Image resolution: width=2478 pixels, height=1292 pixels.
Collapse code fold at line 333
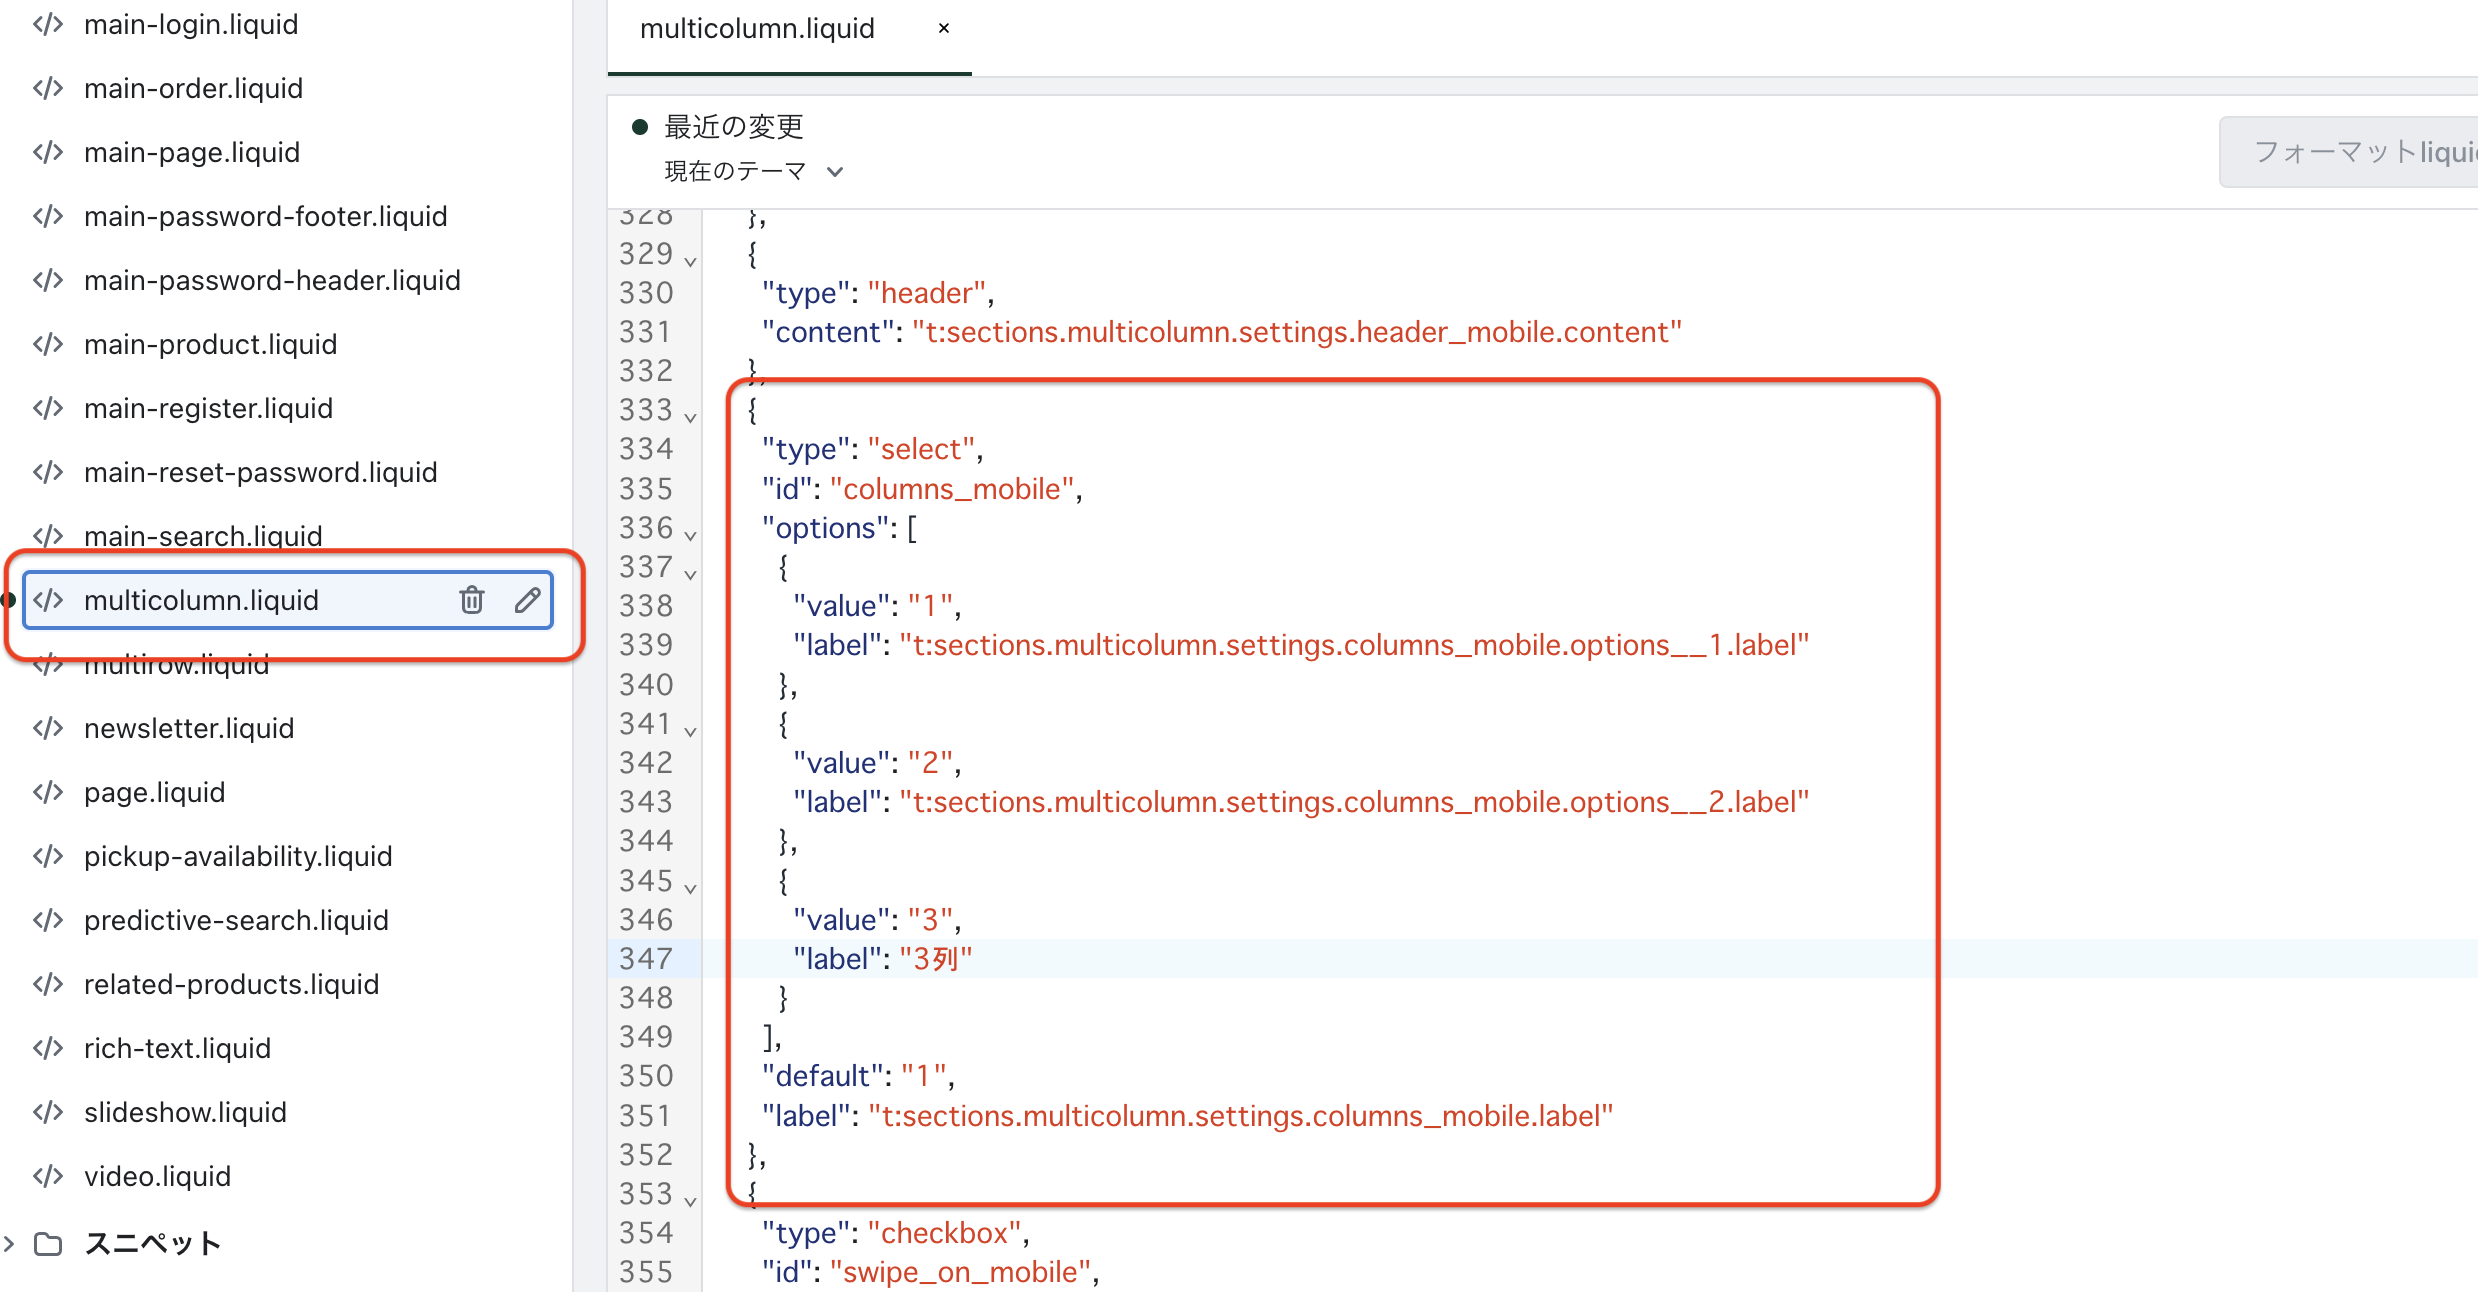[690, 416]
